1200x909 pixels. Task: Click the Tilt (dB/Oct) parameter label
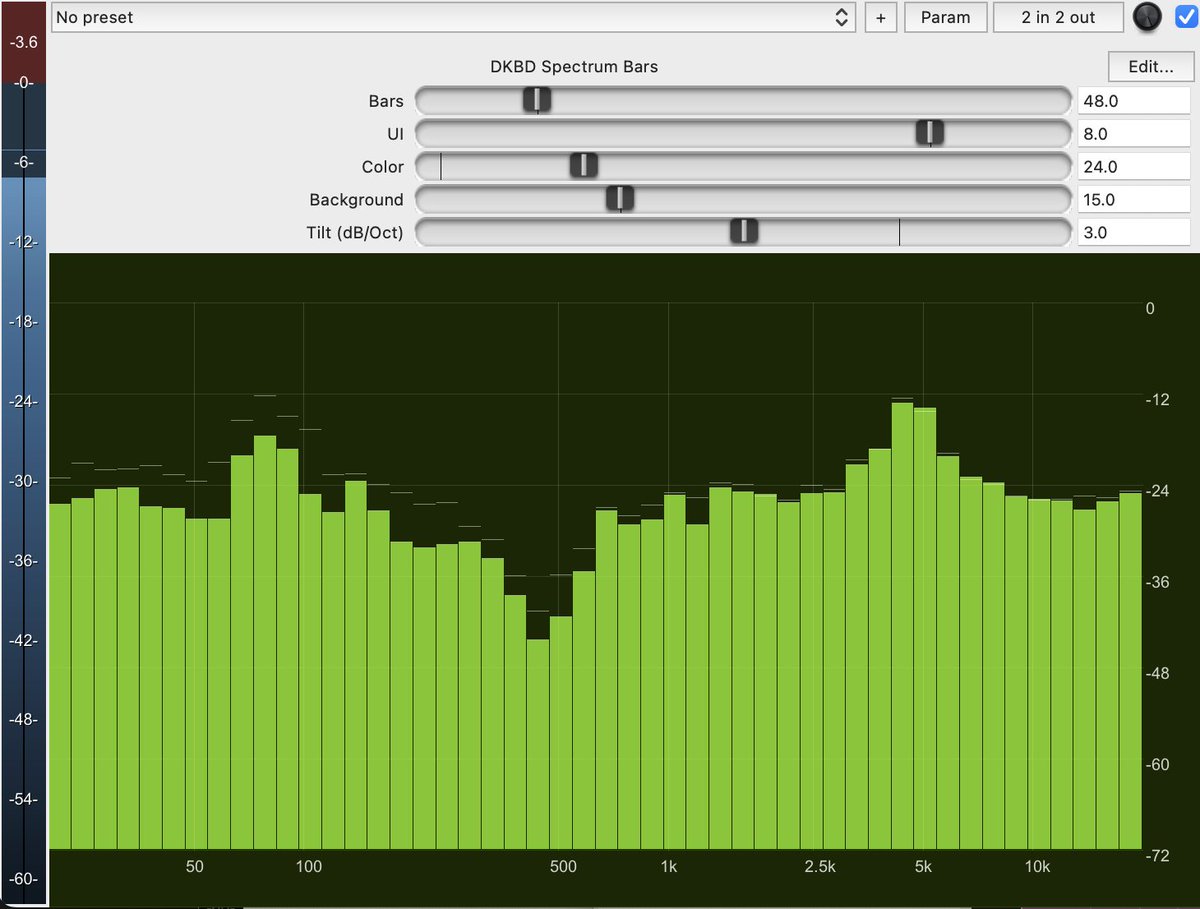click(355, 232)
